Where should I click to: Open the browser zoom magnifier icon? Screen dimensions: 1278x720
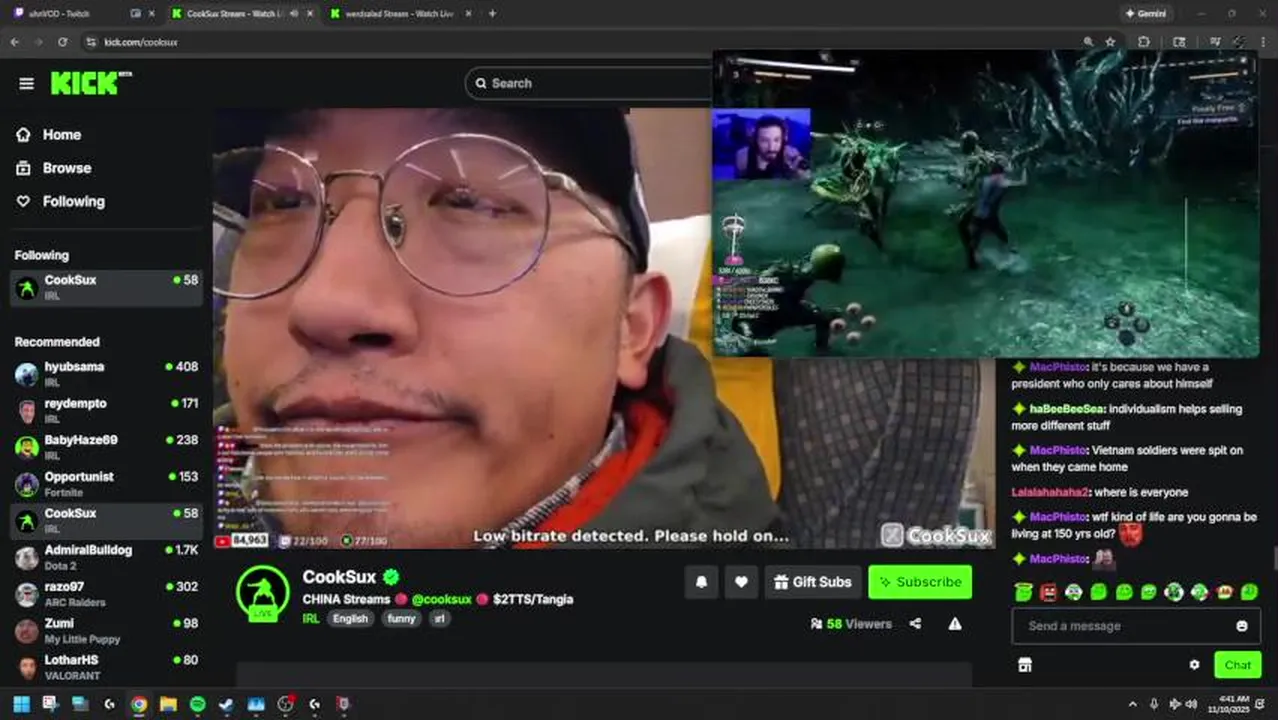pyautogui.click(x=1088, y=42)
